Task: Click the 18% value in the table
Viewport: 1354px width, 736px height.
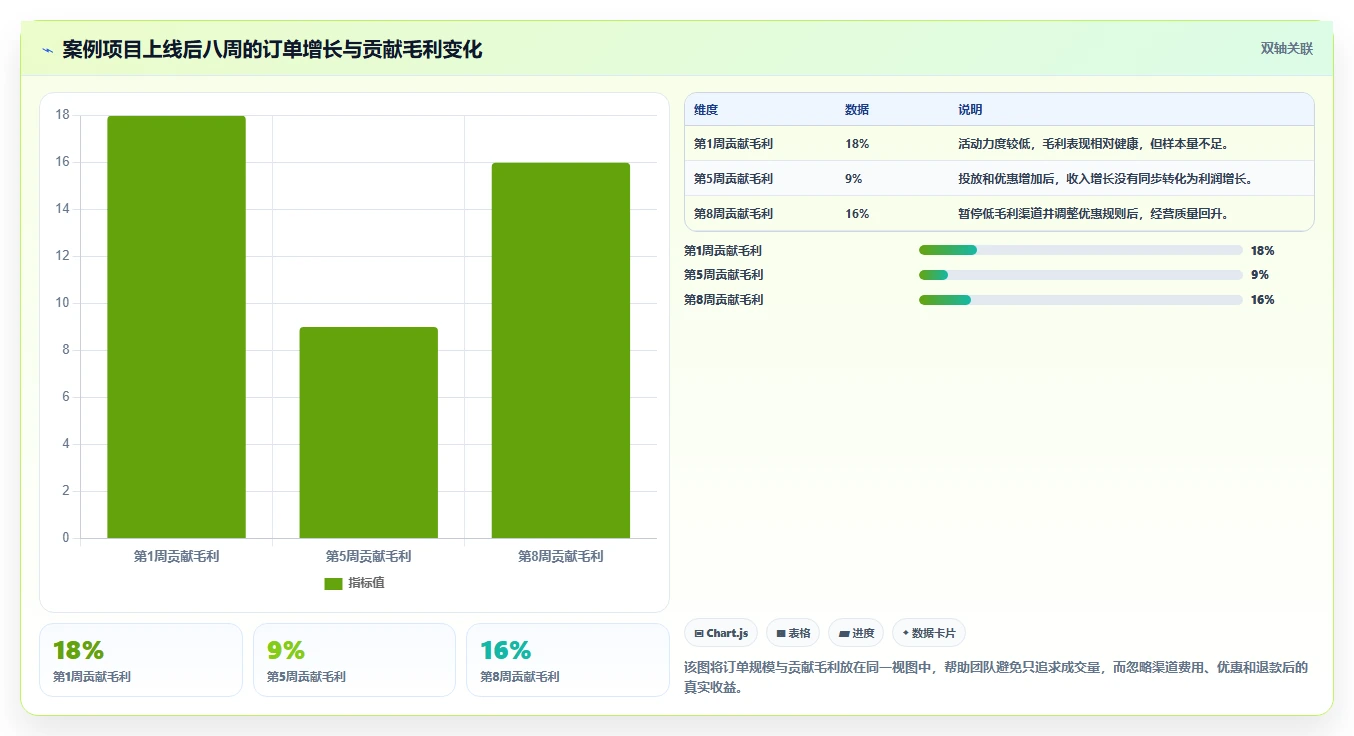Action: pyautogui.click(x=857, y=144)
